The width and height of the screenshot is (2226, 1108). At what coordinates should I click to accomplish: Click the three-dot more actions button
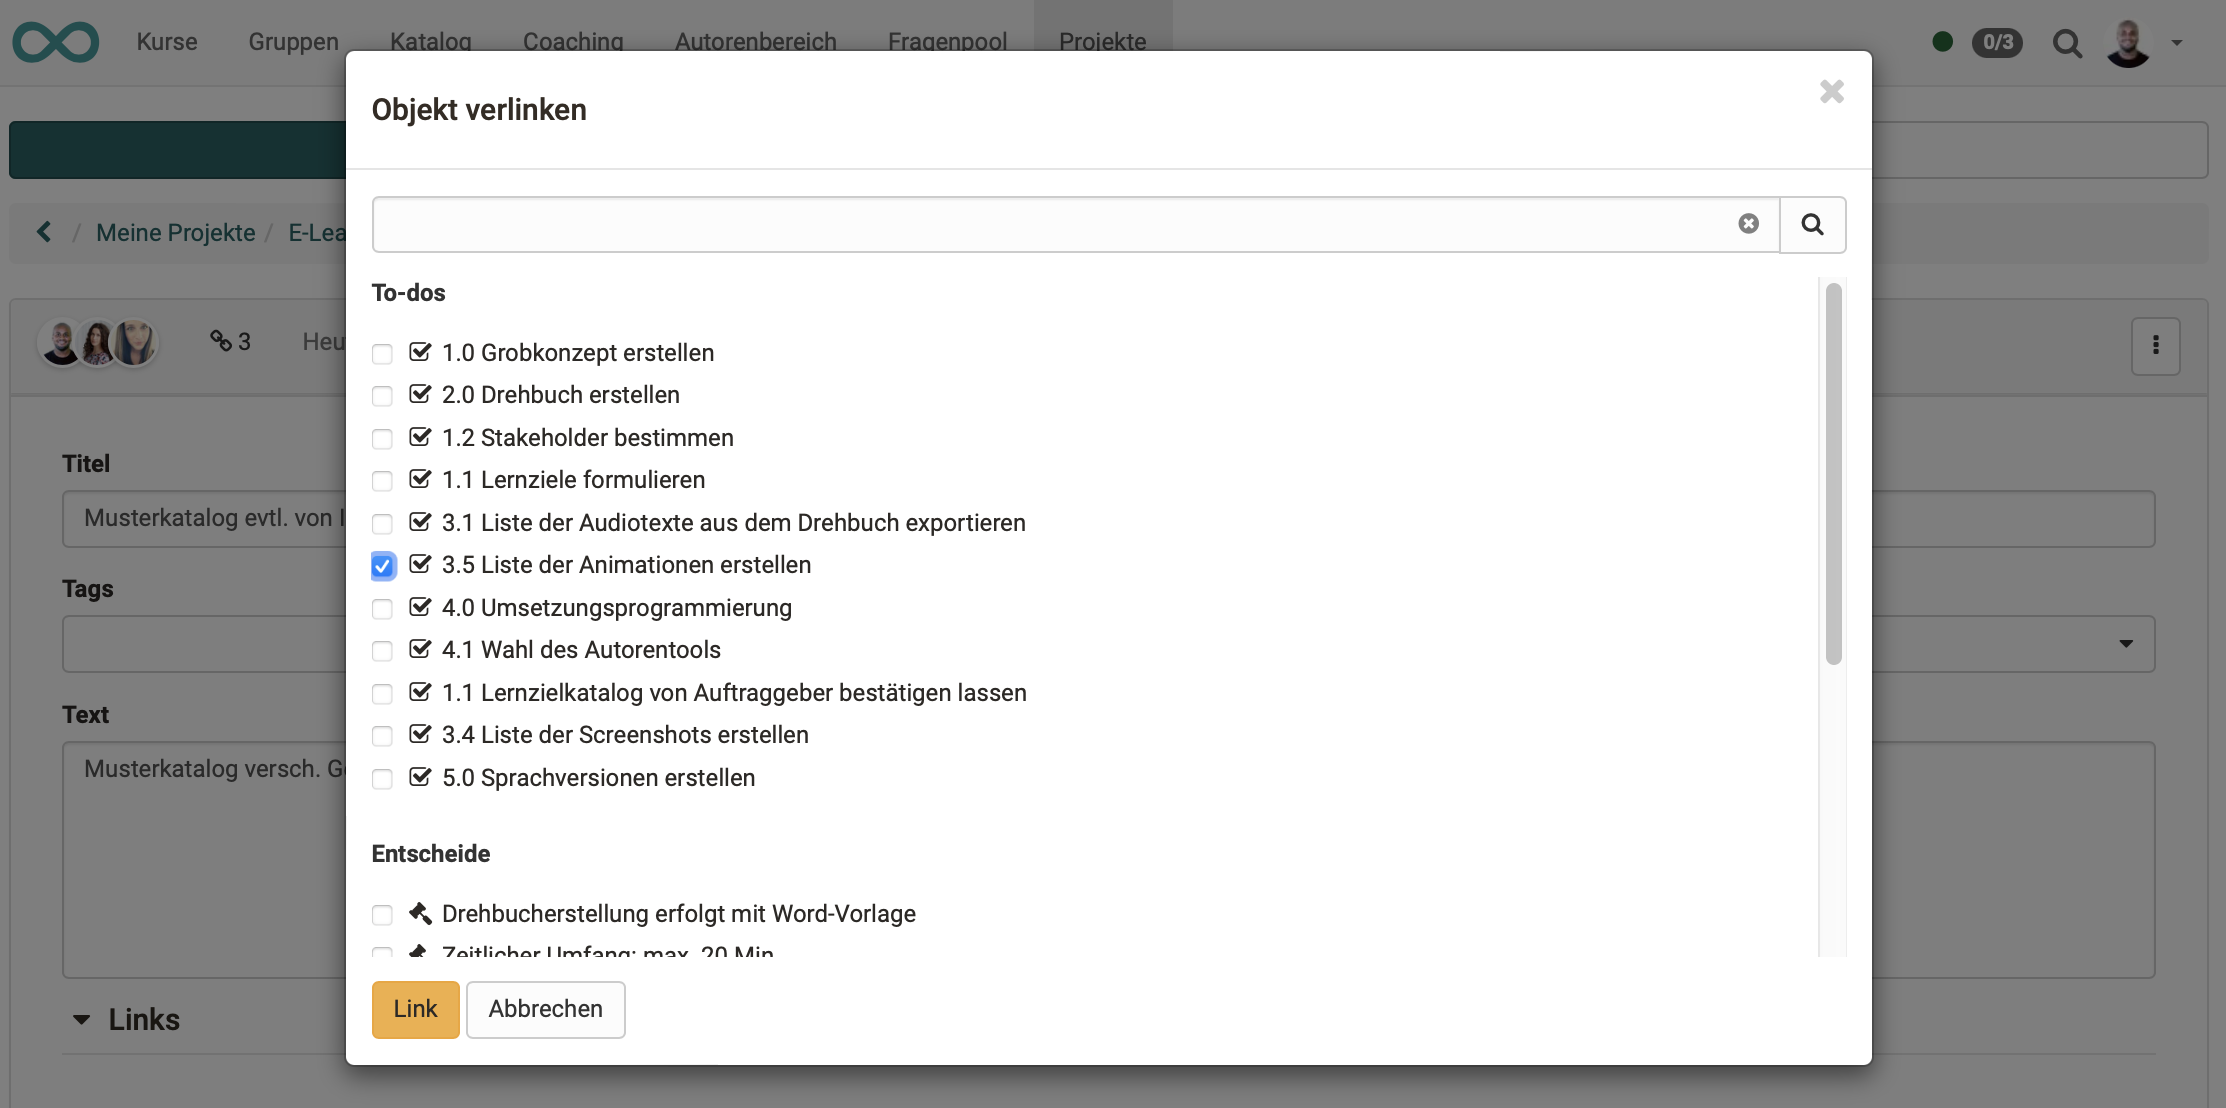coord(2155,346)
